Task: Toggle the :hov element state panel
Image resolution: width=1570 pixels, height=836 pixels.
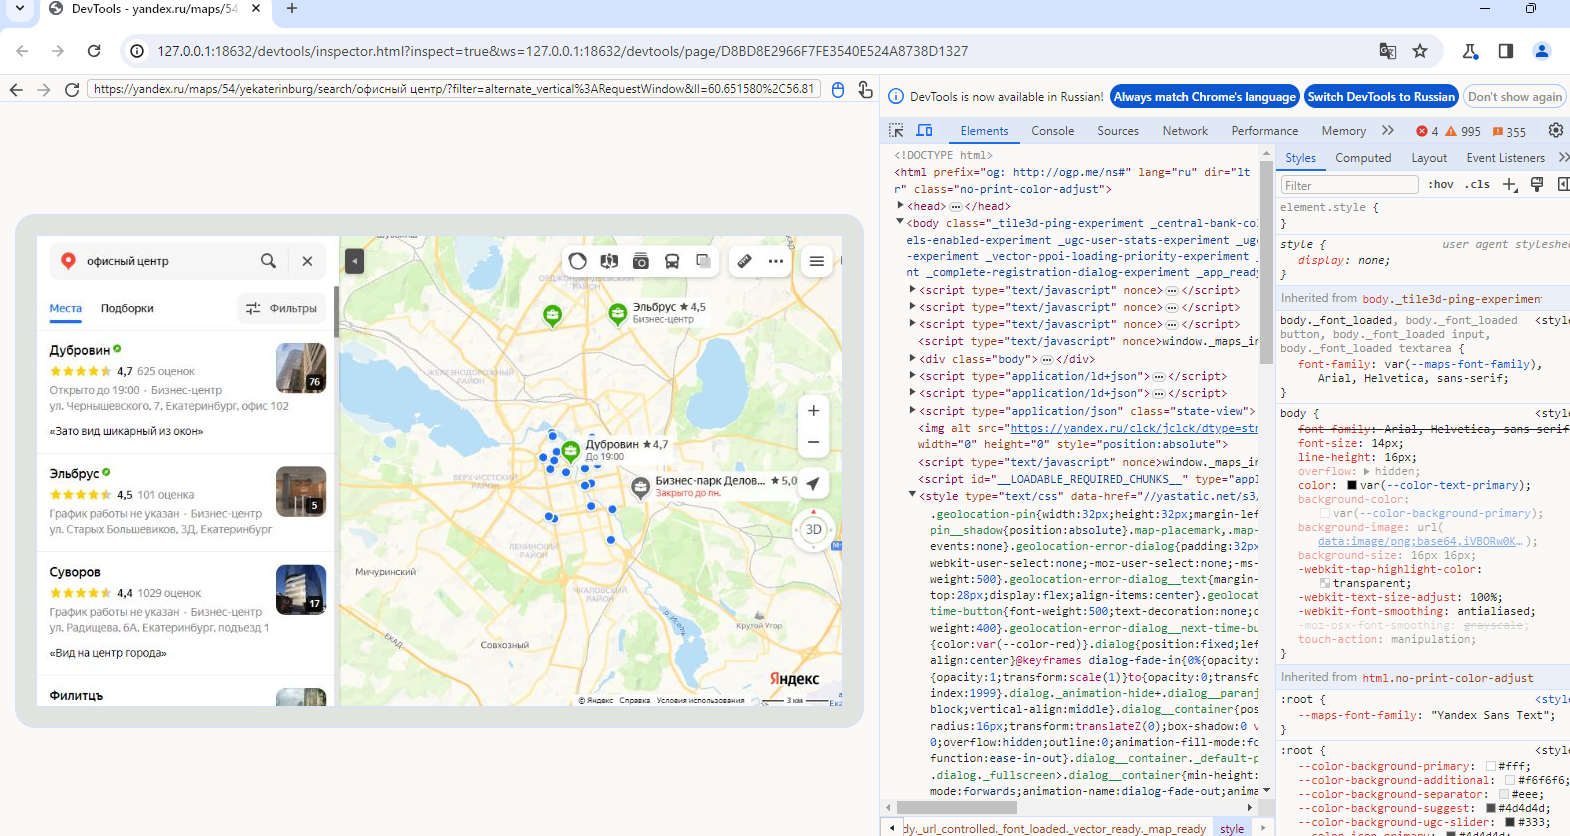Action: pos(1440,185)
